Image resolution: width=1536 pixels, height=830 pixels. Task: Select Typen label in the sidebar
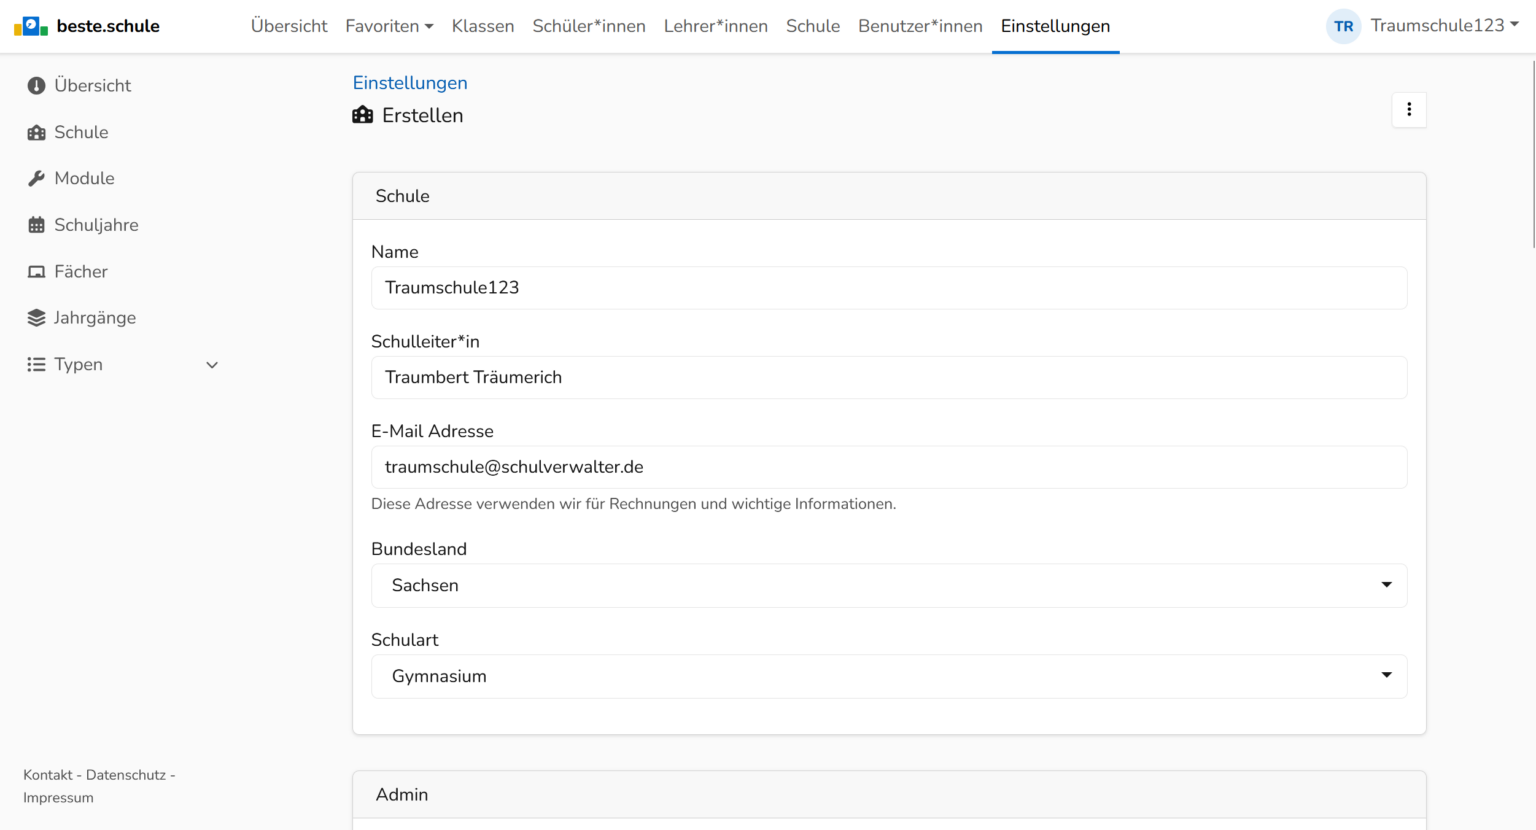coord(78,364)
